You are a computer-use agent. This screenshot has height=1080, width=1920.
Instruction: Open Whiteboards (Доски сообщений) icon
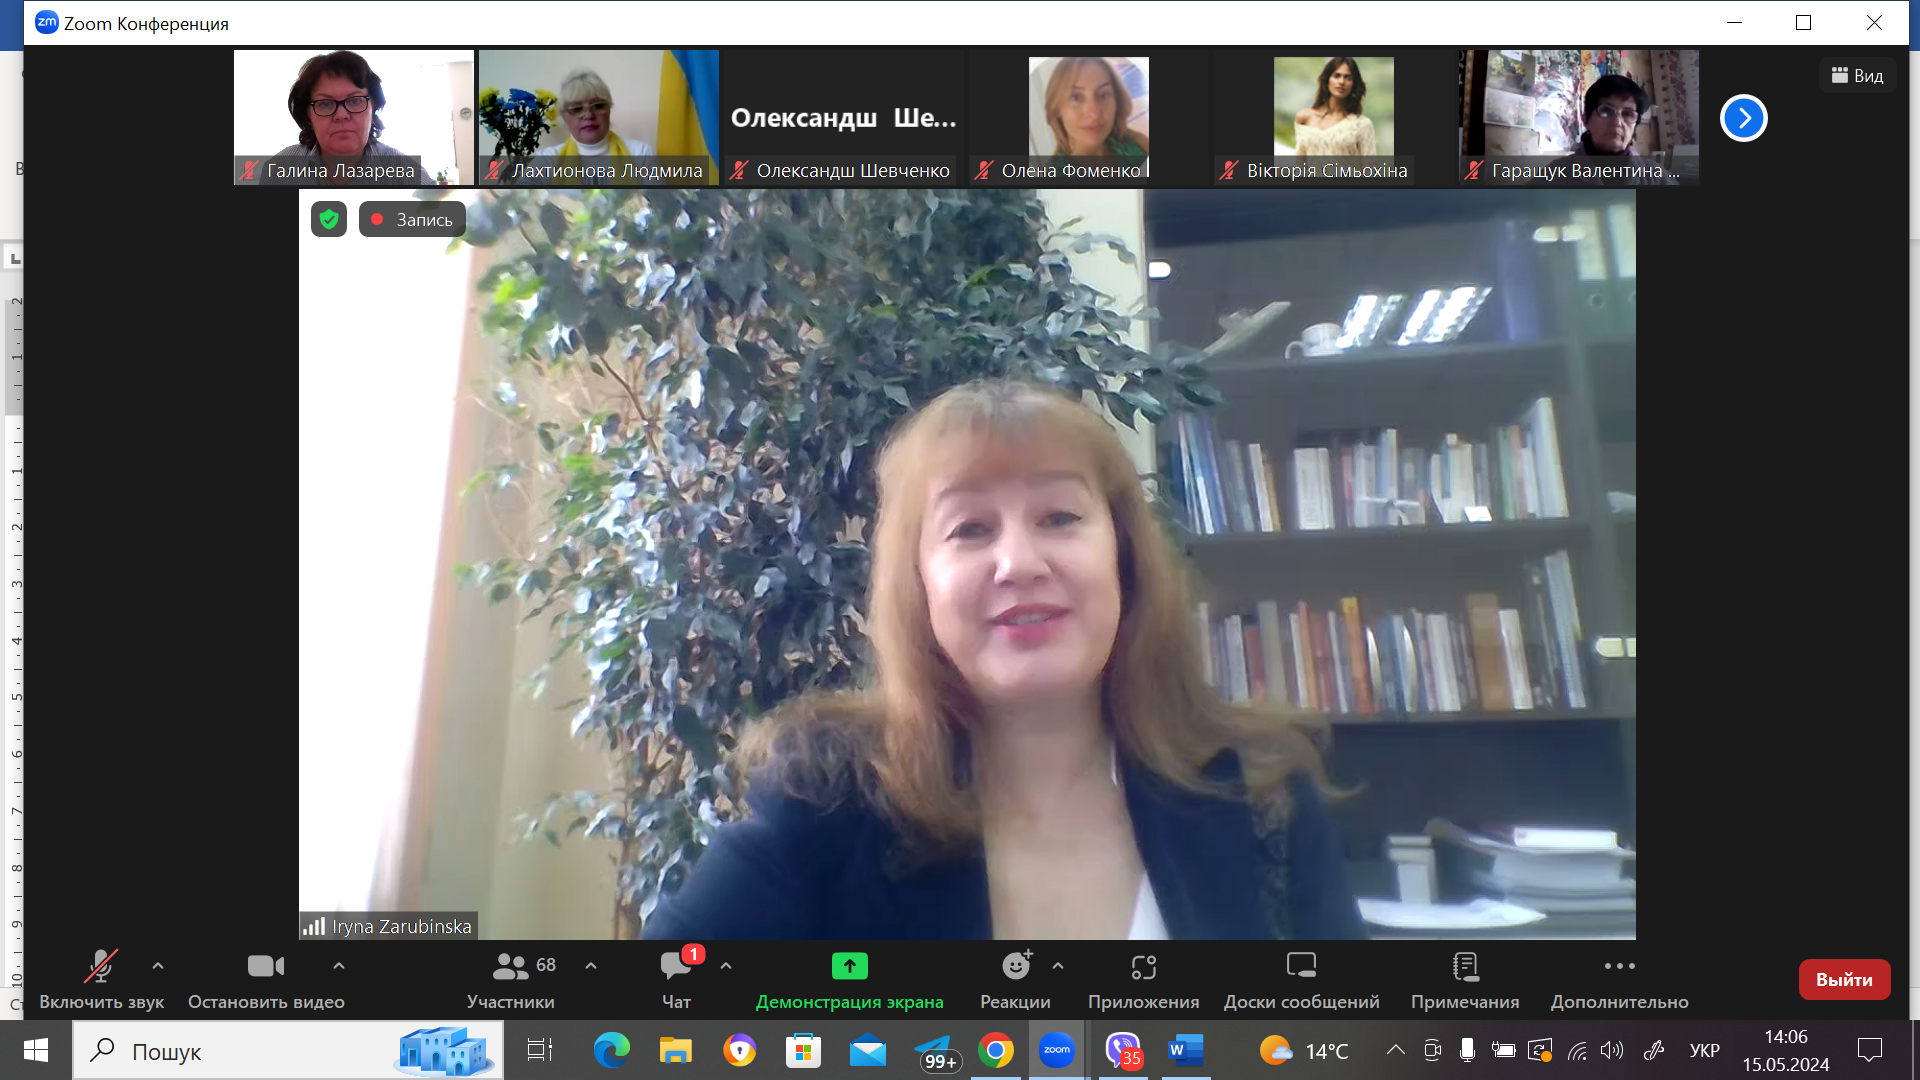[1301, 967]
